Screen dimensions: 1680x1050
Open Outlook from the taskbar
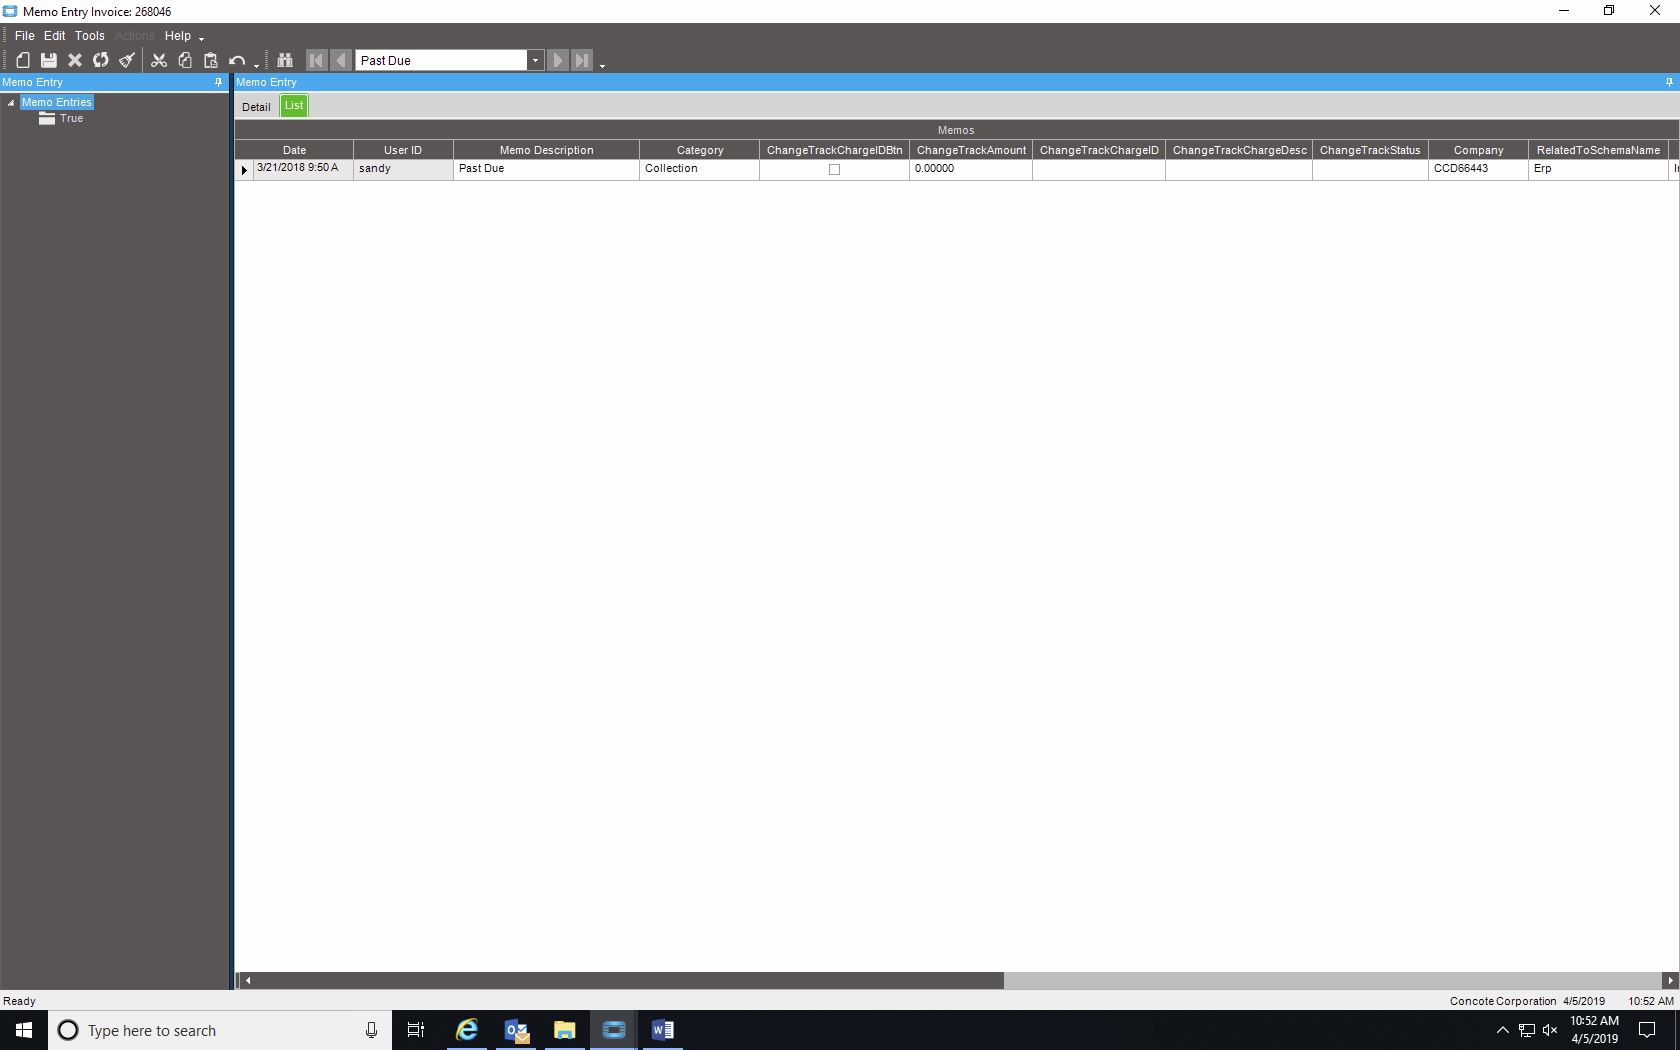point(516,1030)
